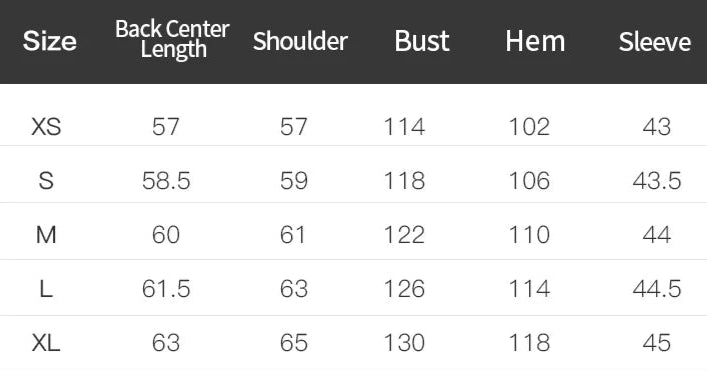Select the Bust column header
This screenshot has height=371, width=707.
[x=422, y=41]
